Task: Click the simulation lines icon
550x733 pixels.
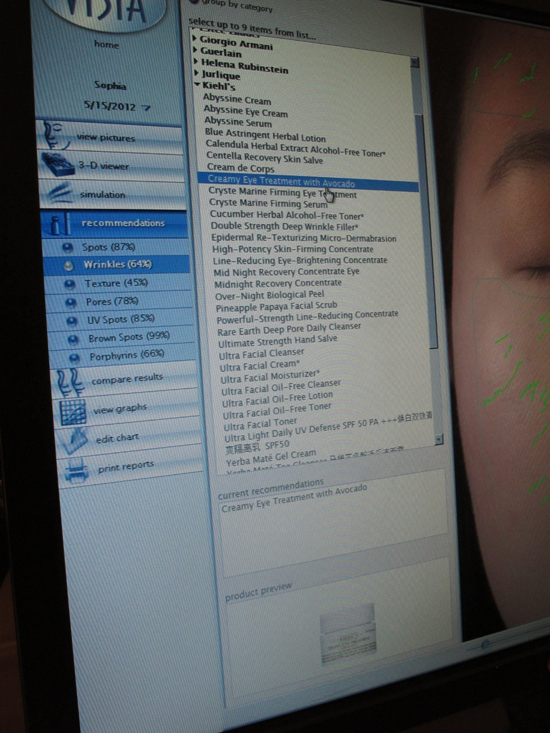Action: (x=60, y=194)
